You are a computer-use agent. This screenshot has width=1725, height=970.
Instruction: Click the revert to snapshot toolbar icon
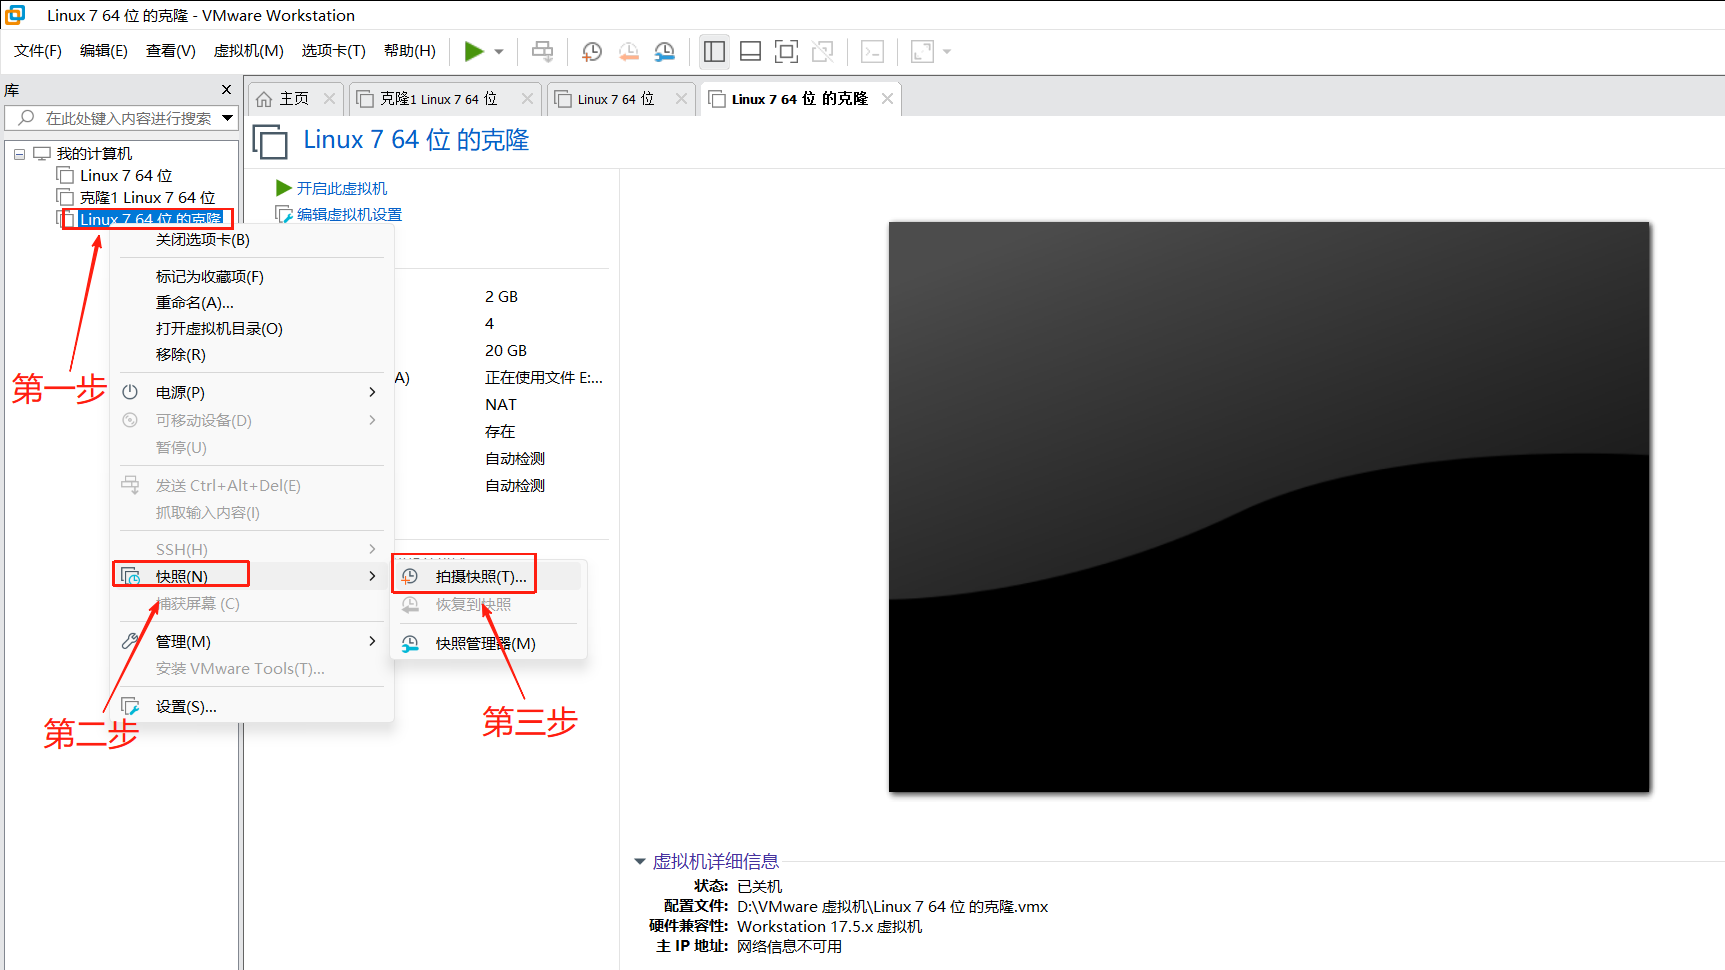click(x=629, y=51)
